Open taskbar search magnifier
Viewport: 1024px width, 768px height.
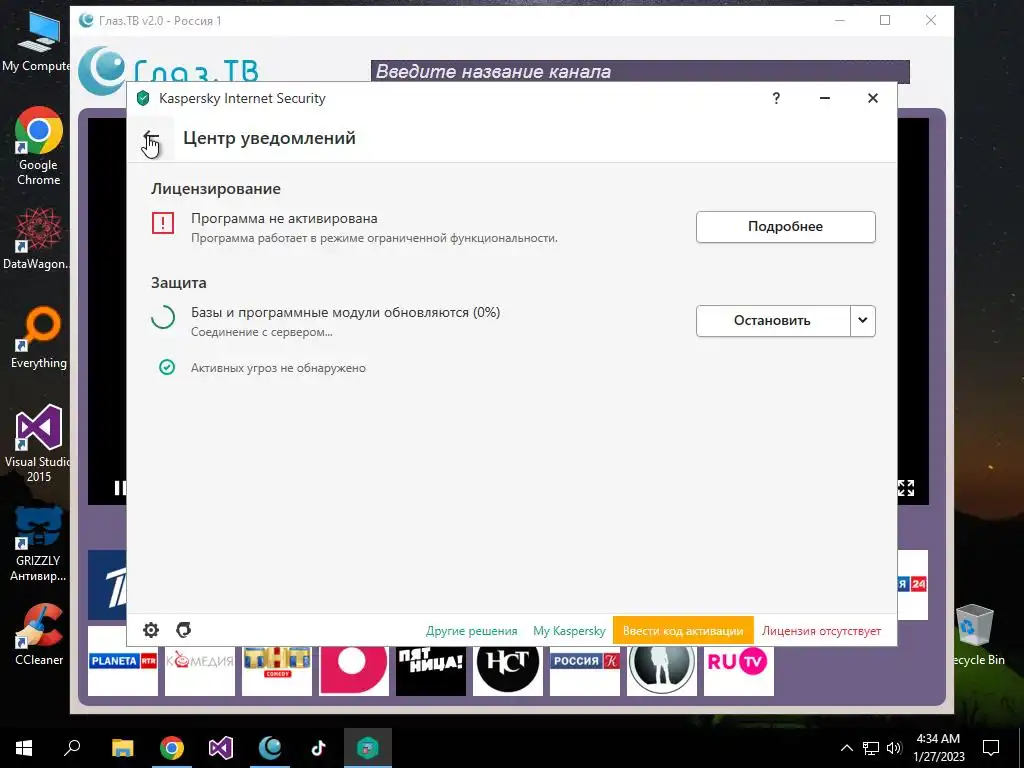[x=72, y=748]
